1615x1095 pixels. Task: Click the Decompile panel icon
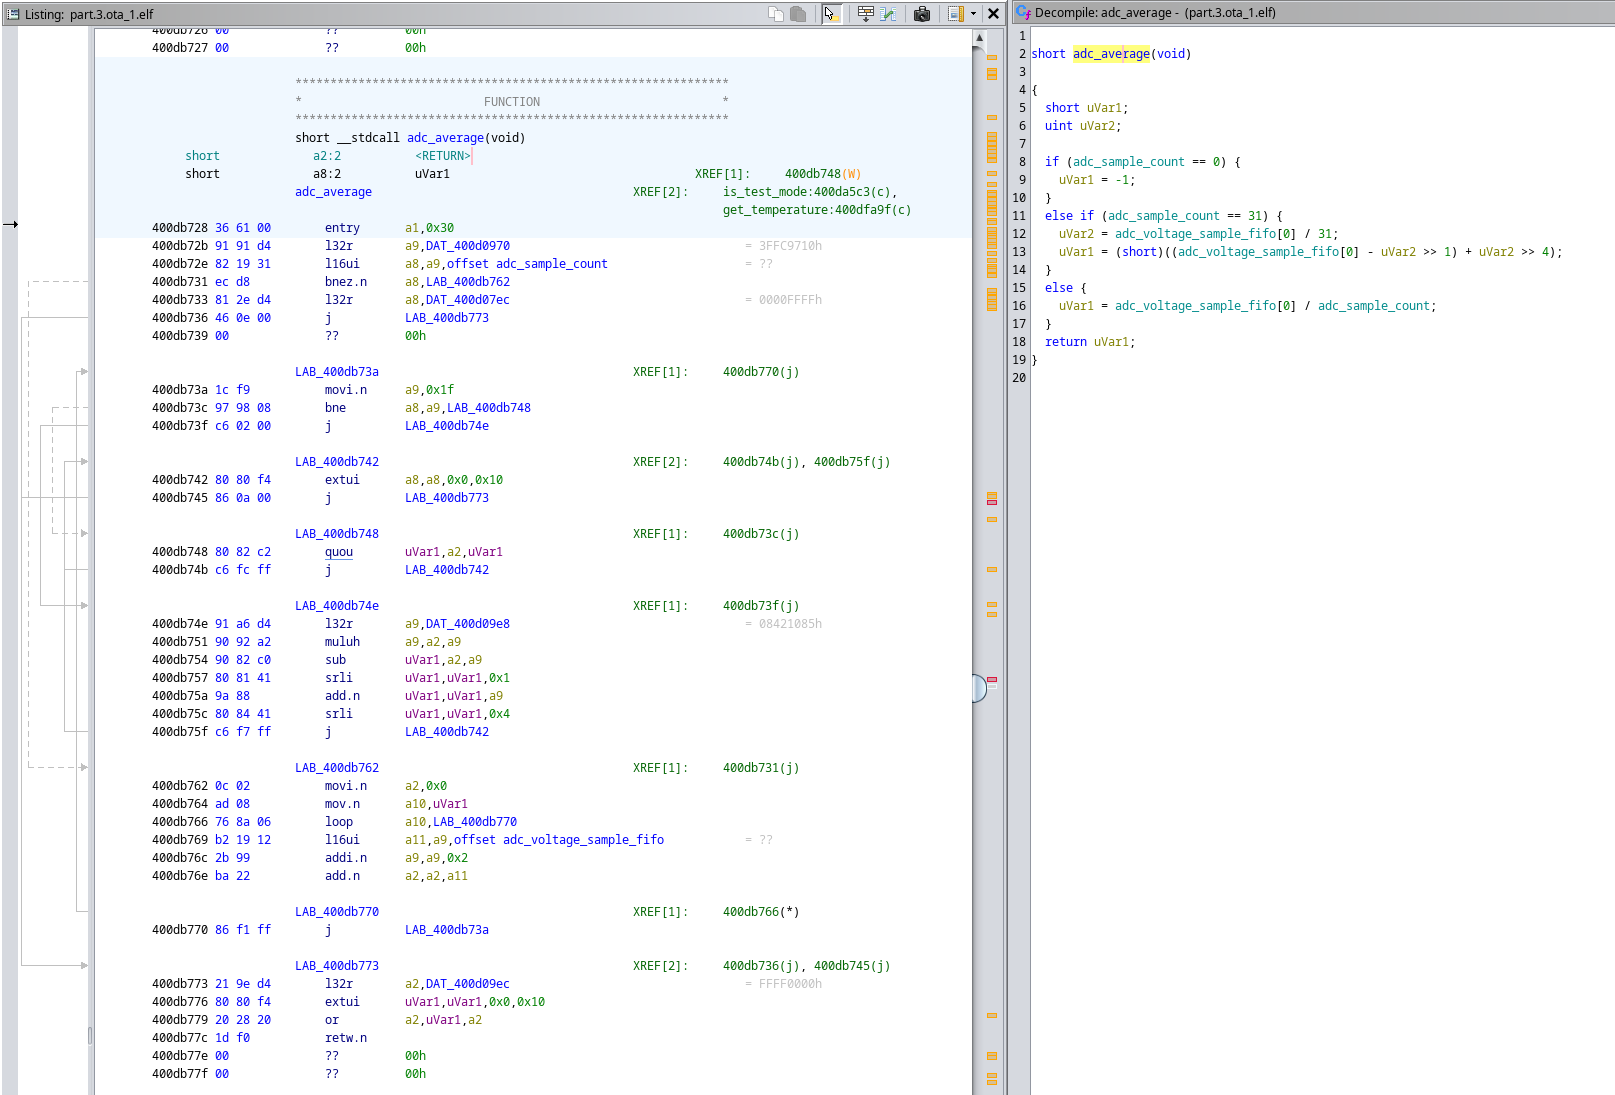pos(1023,12)
